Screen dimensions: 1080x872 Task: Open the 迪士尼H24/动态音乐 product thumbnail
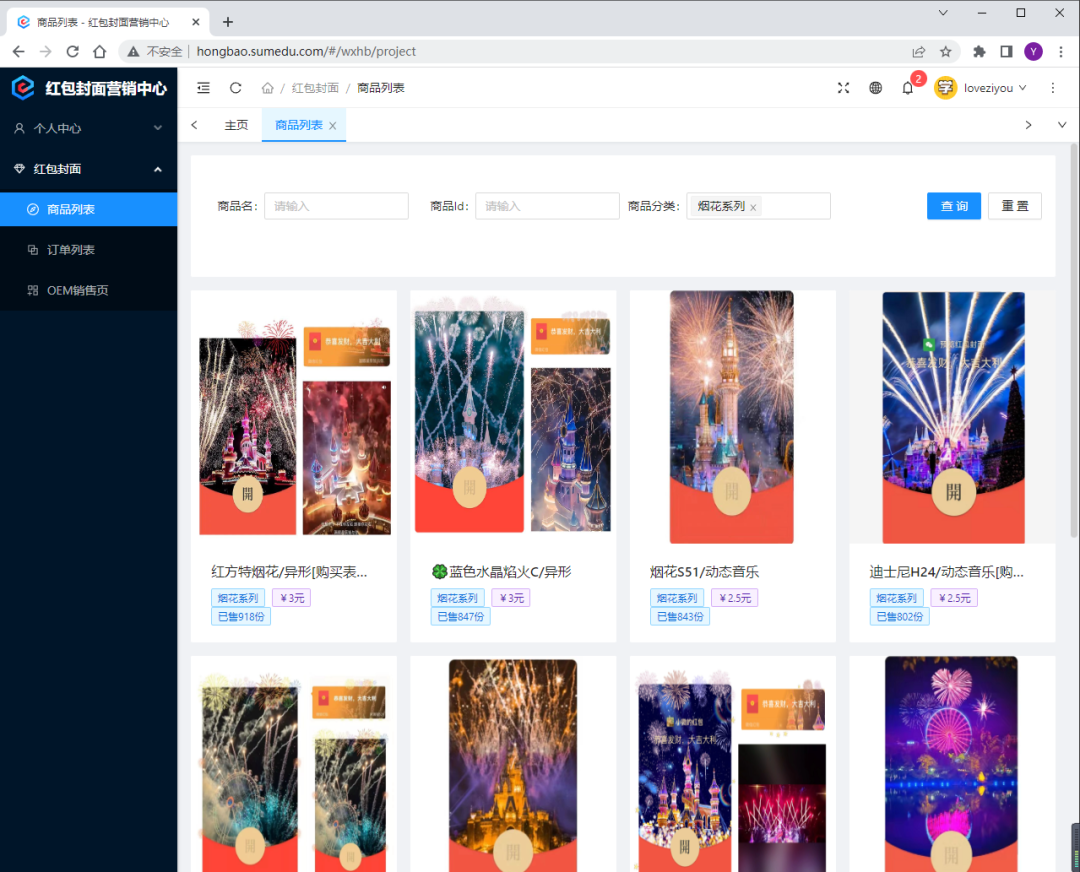953,417
